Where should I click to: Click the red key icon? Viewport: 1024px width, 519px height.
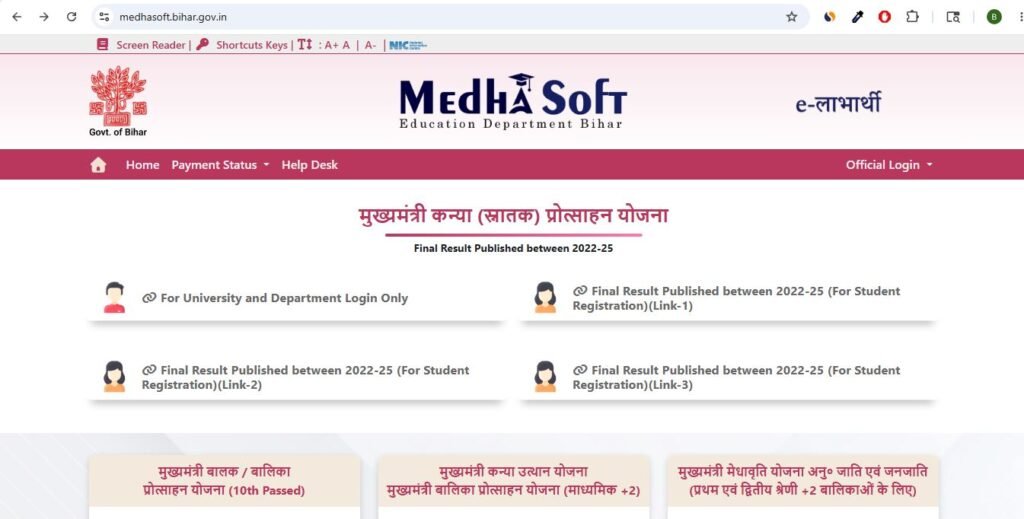[202, 44]
